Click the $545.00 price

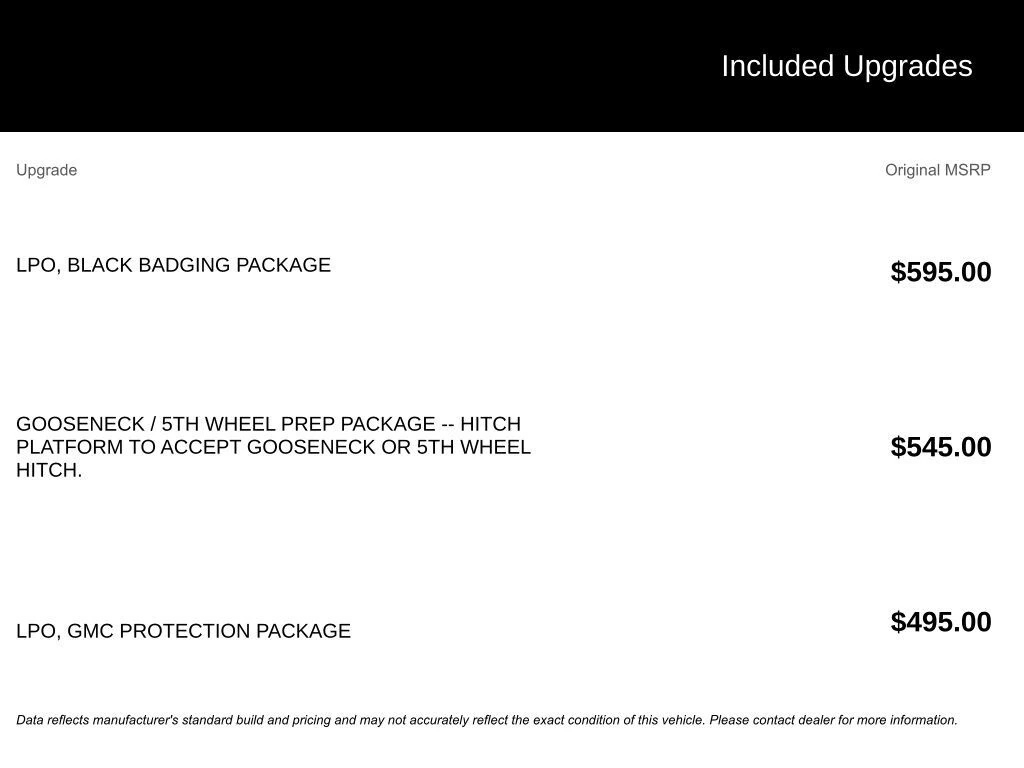tap(941, 447)
